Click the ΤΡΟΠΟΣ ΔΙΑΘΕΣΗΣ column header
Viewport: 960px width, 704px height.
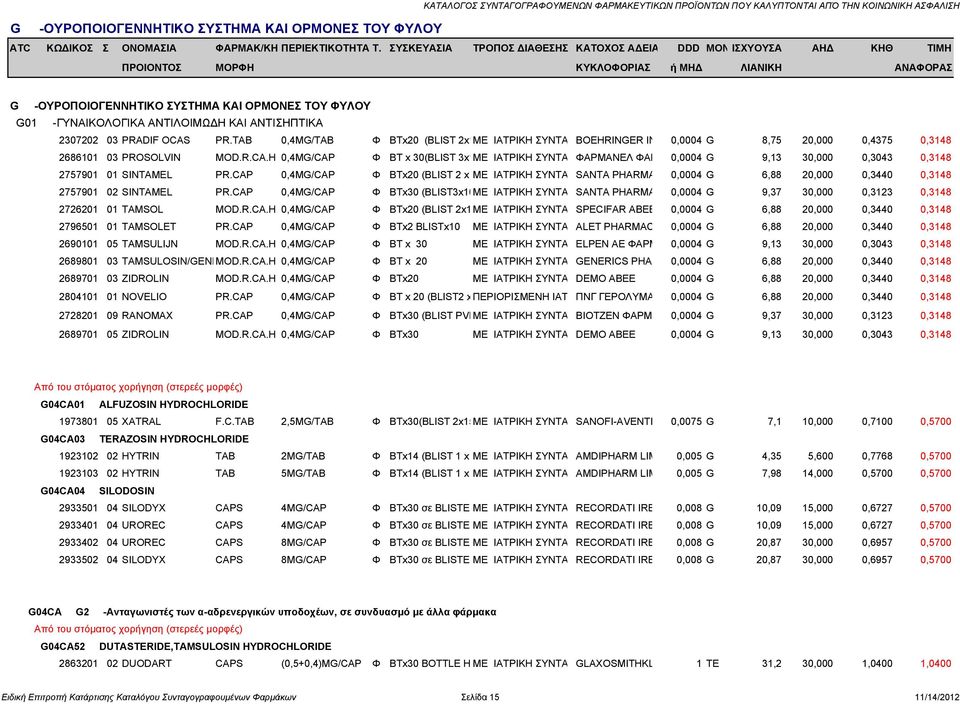point(520,48)
